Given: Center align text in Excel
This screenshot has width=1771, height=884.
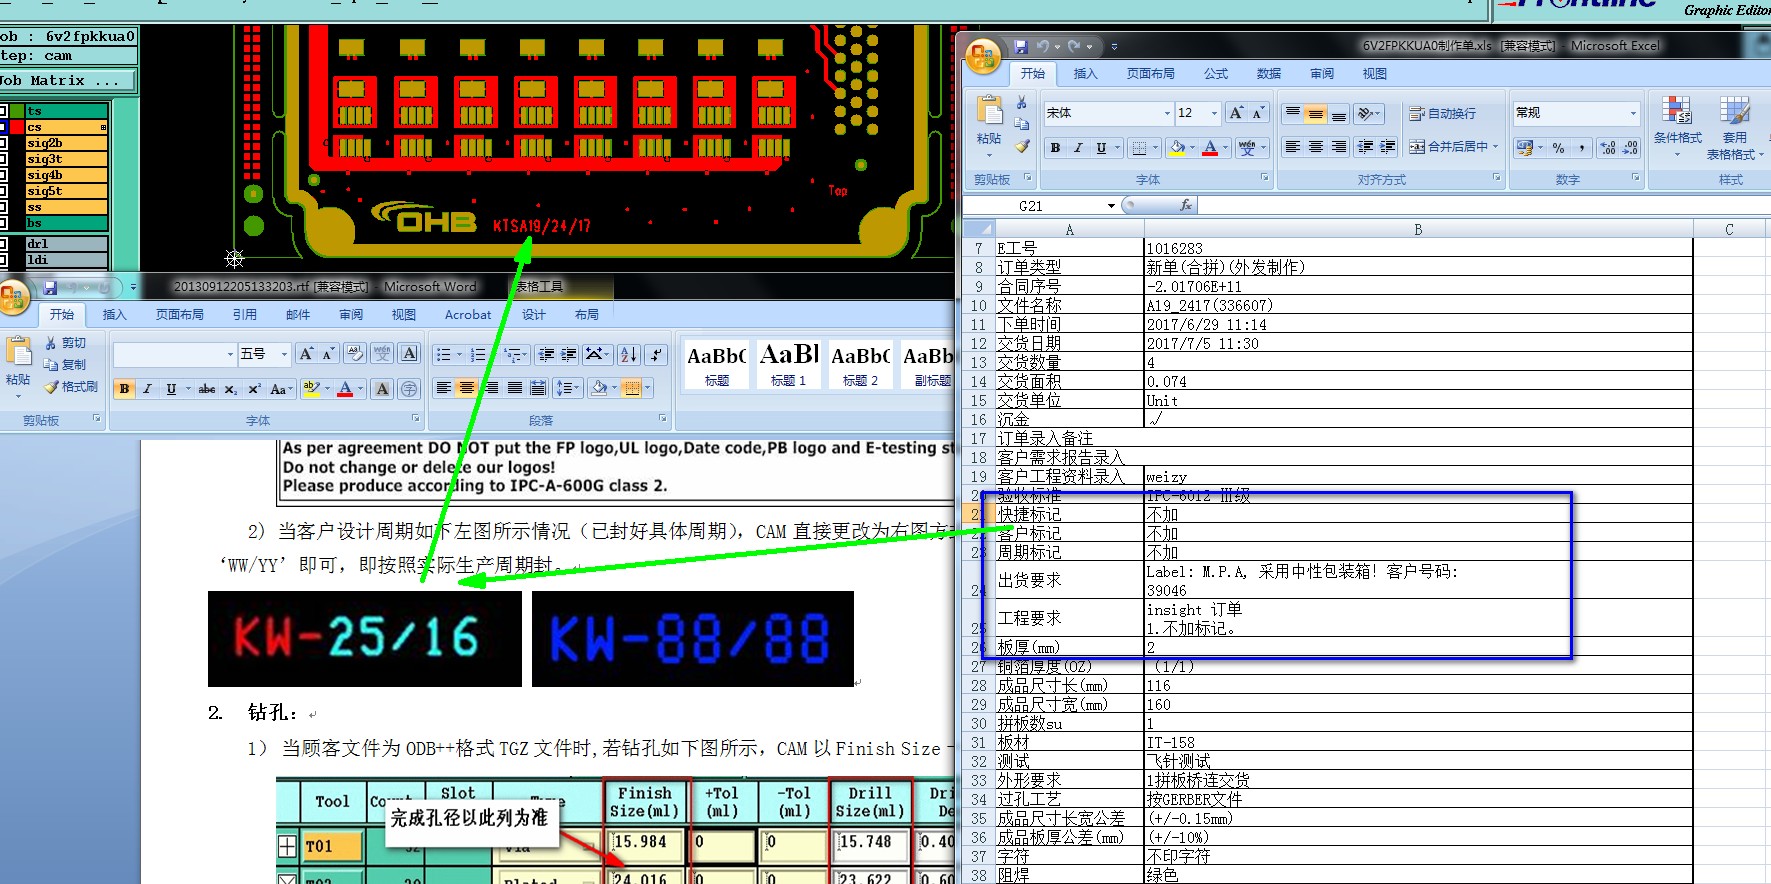Looking at the screenshot, I should [x=1316, y=147].
